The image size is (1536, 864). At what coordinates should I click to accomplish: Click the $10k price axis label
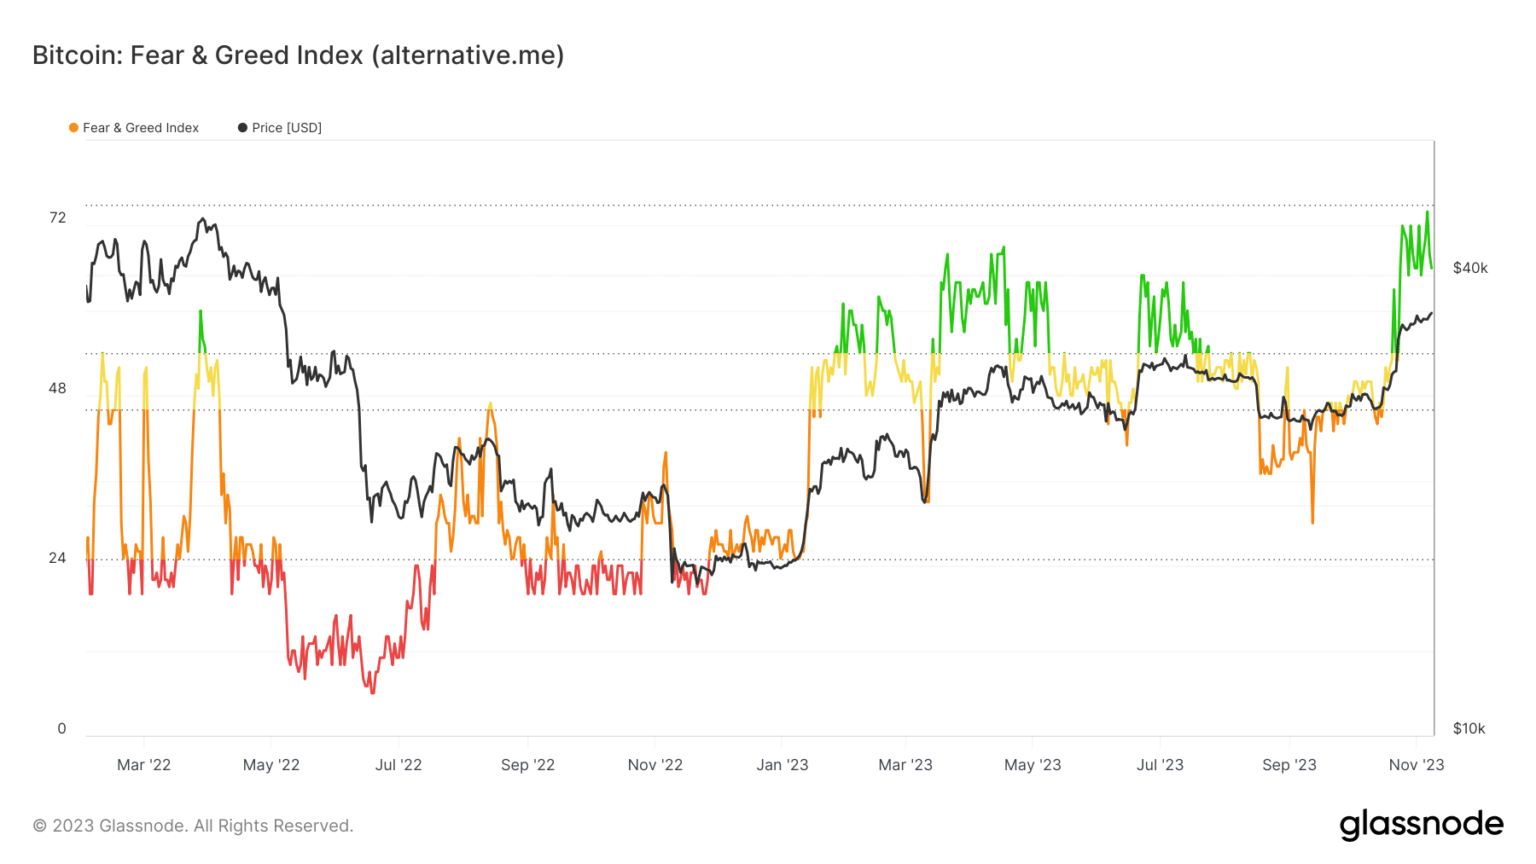[x=1469, y=729]
